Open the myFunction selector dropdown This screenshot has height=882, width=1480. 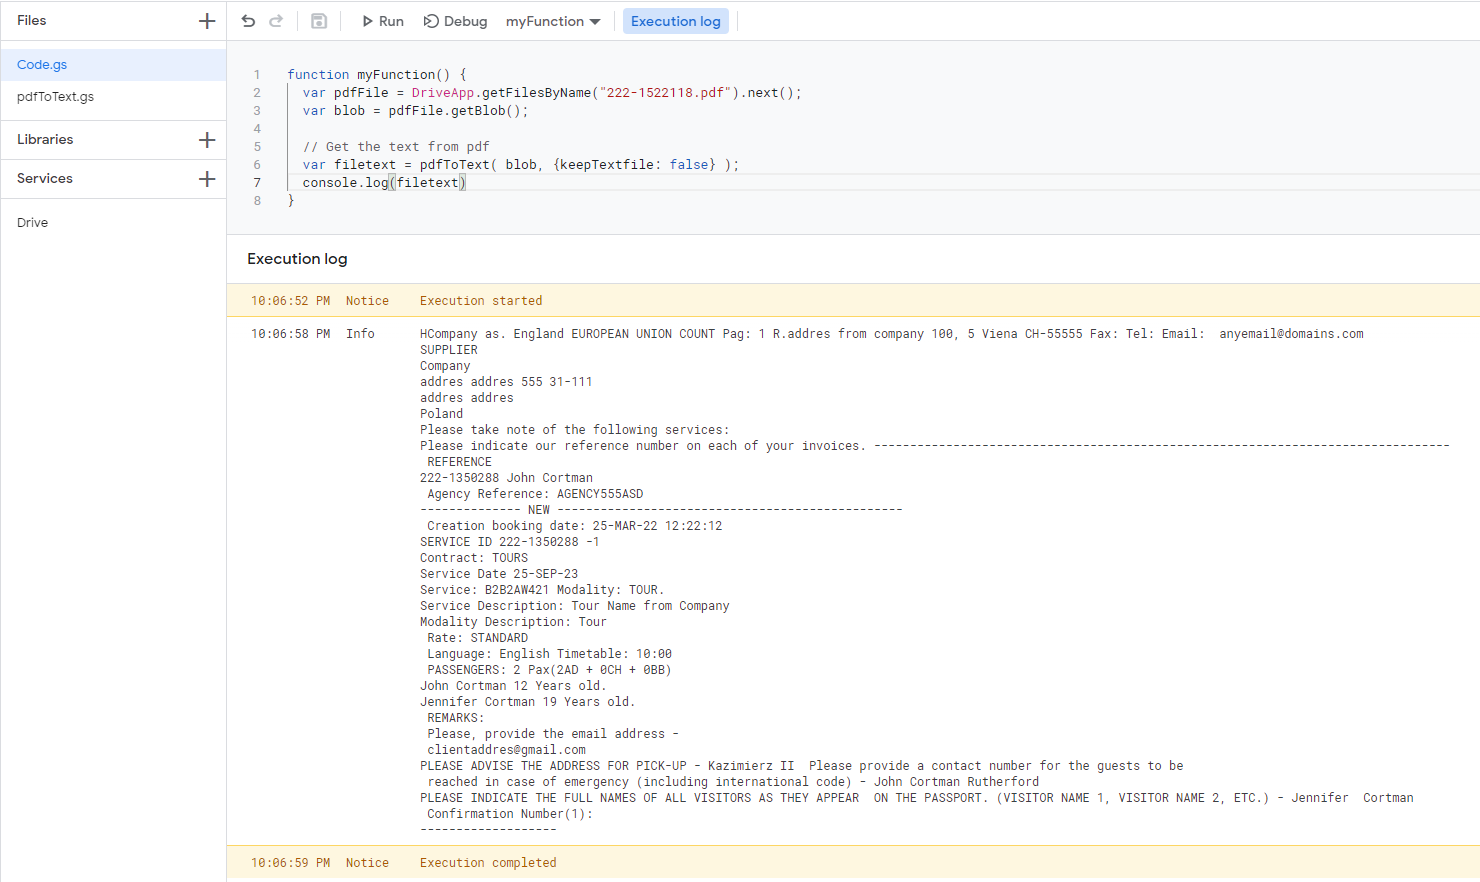[x=553, y=21]
